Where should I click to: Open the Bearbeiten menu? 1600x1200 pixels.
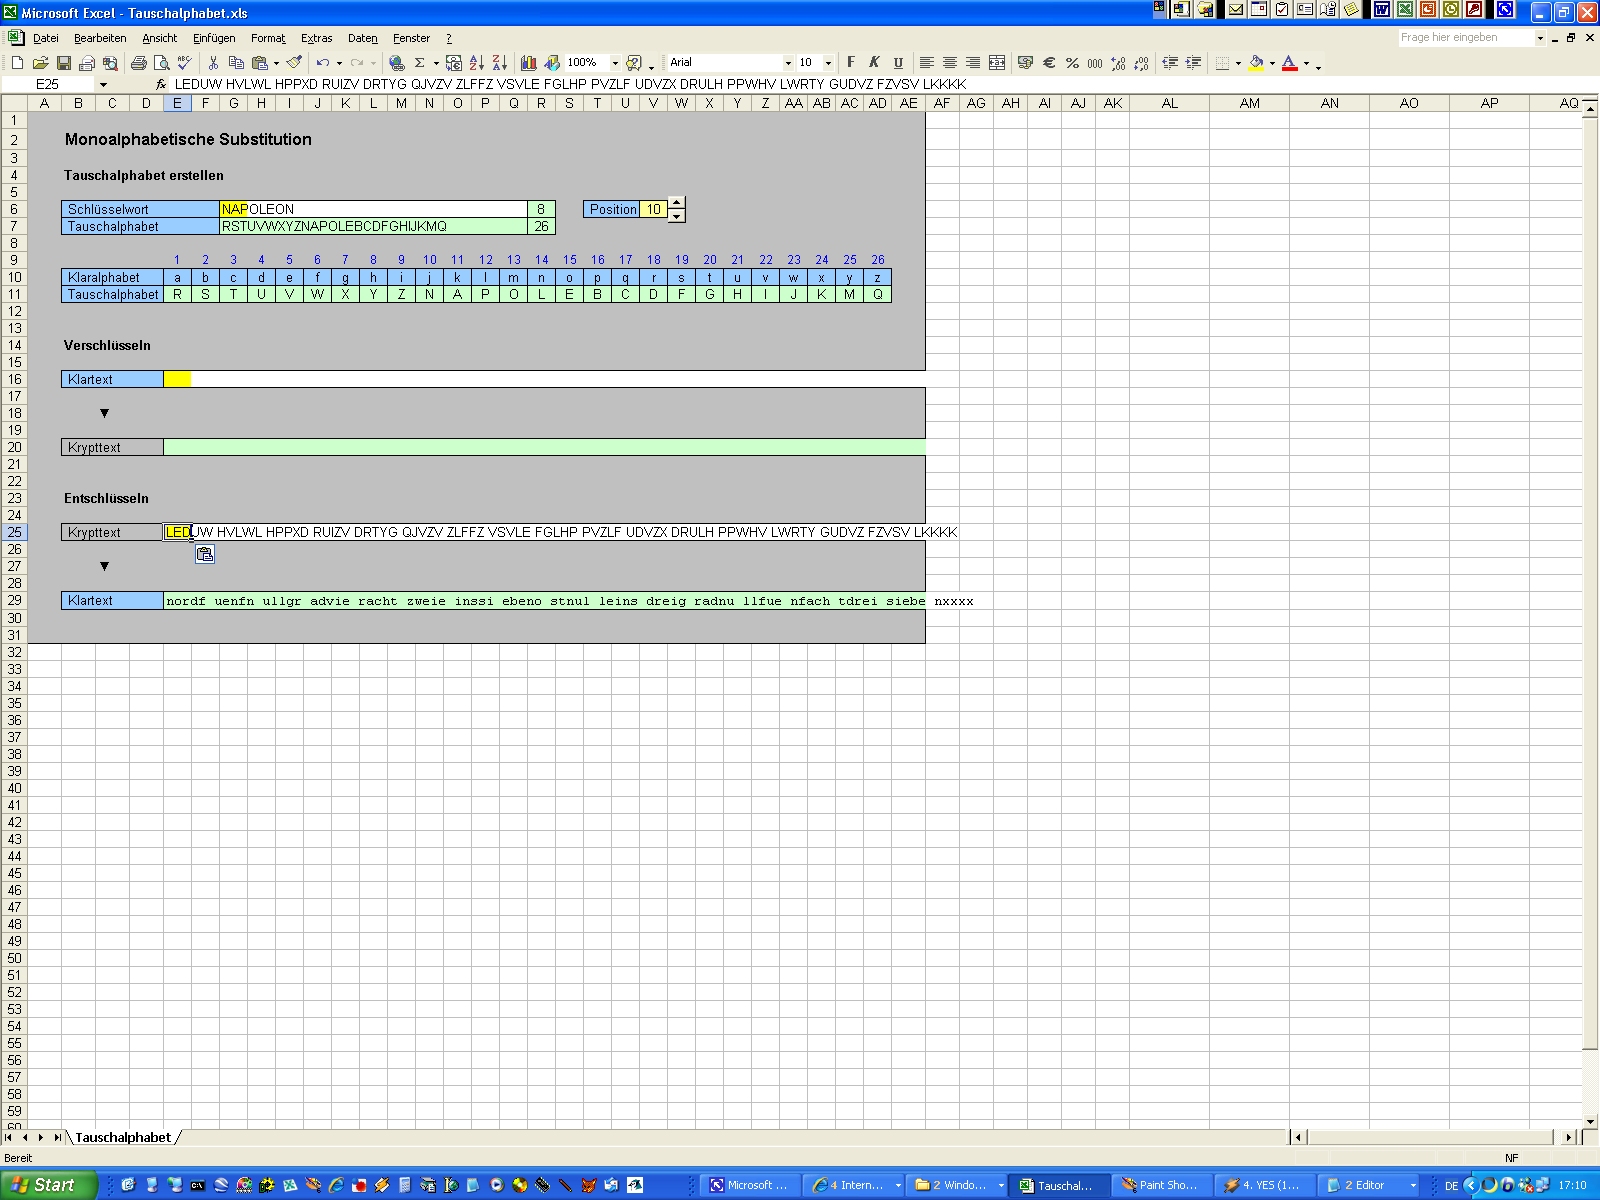100,38
